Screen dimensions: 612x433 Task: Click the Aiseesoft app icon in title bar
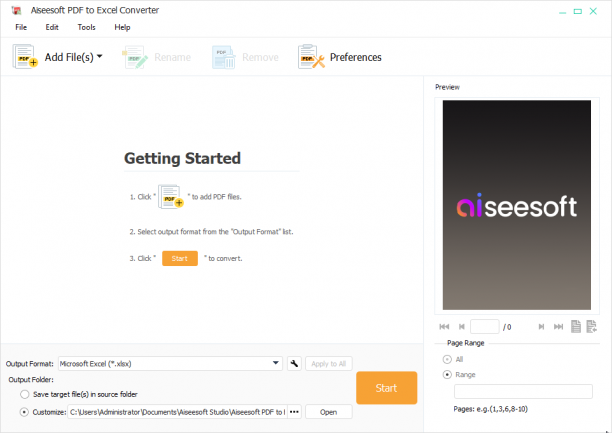coord(16,11)
